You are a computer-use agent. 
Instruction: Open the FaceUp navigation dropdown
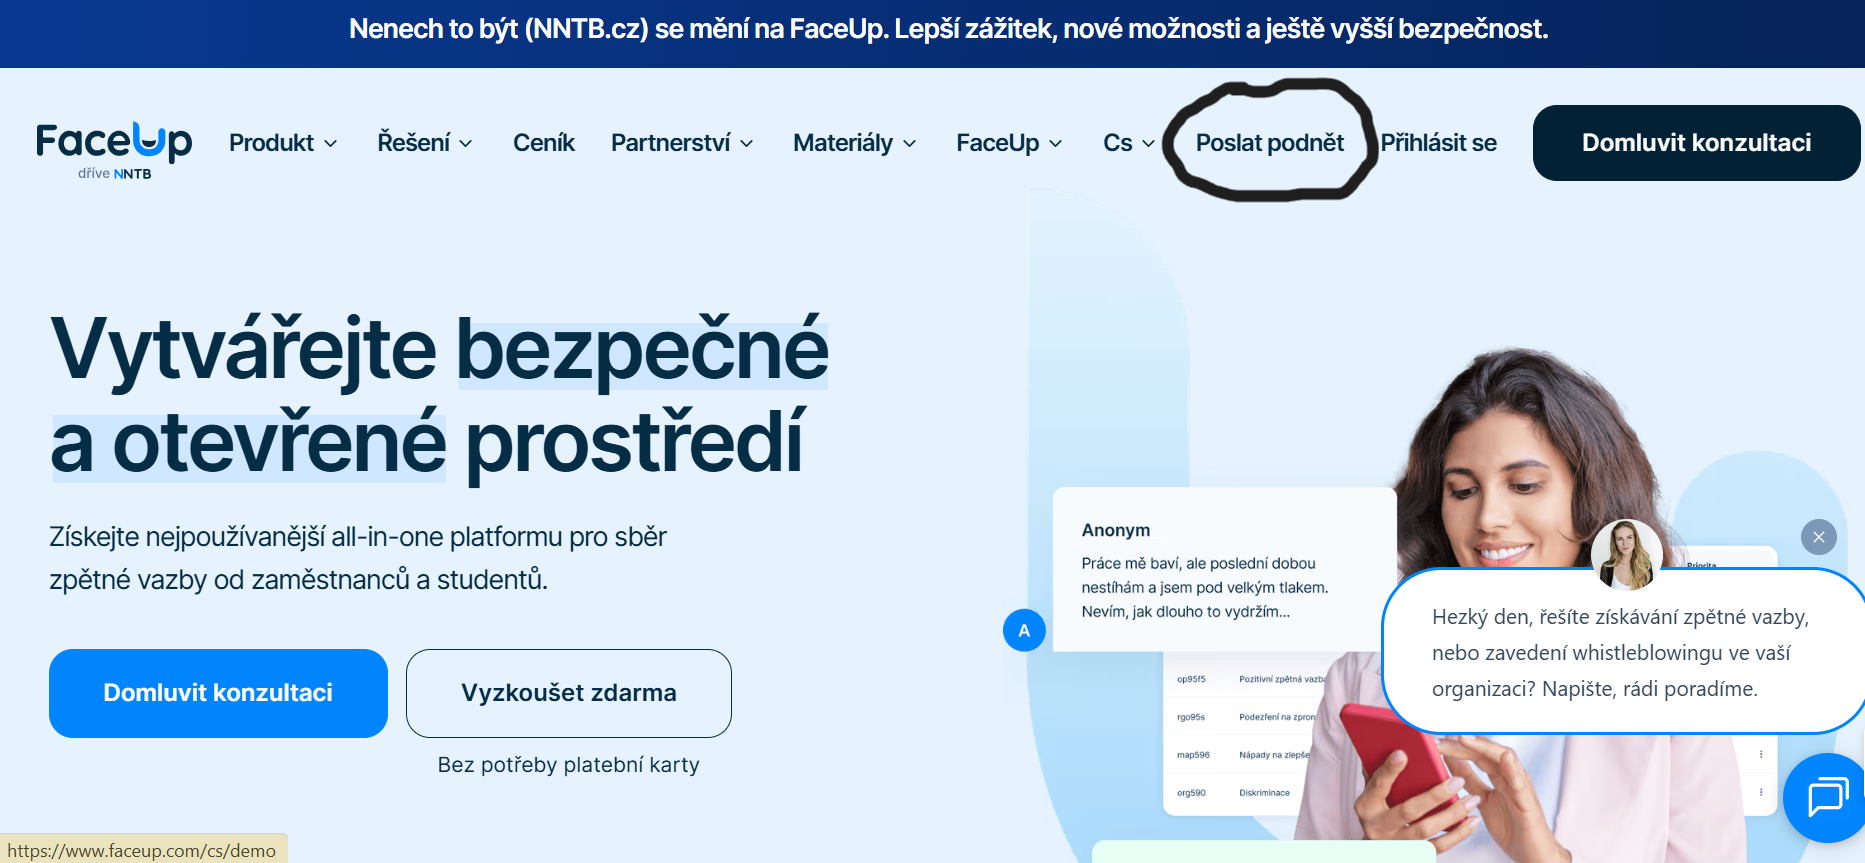pyautogui.click(x=1008, y=143)
